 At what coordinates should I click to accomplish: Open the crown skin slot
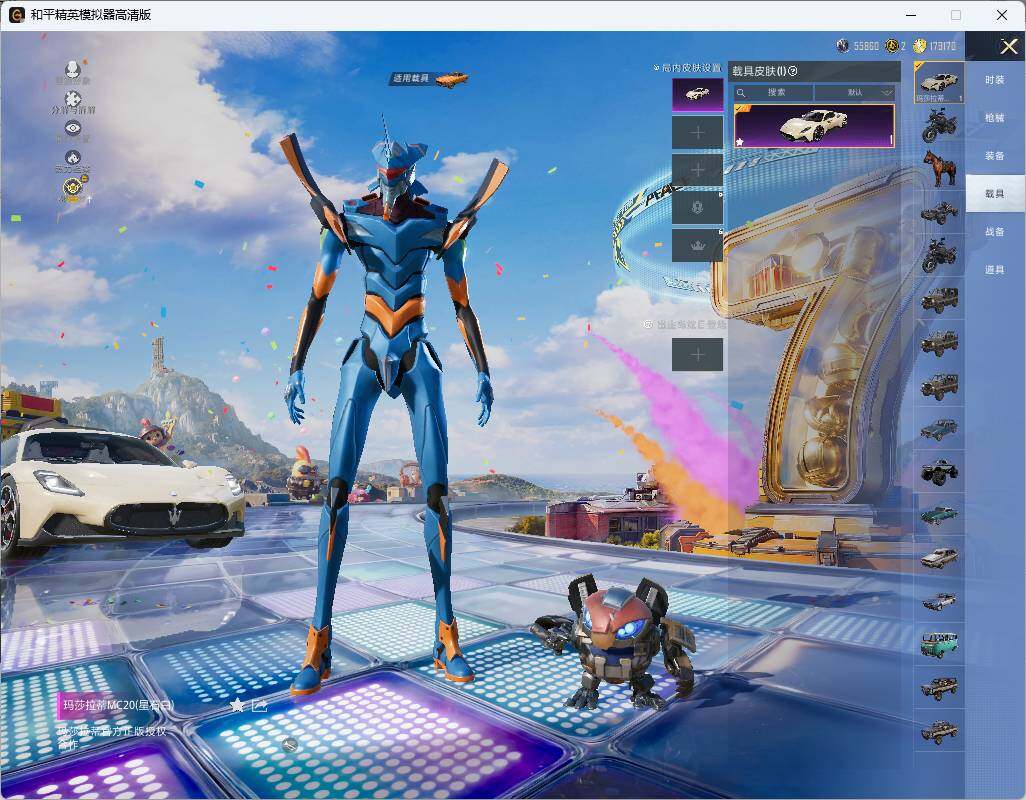click(x=698, y=245)
